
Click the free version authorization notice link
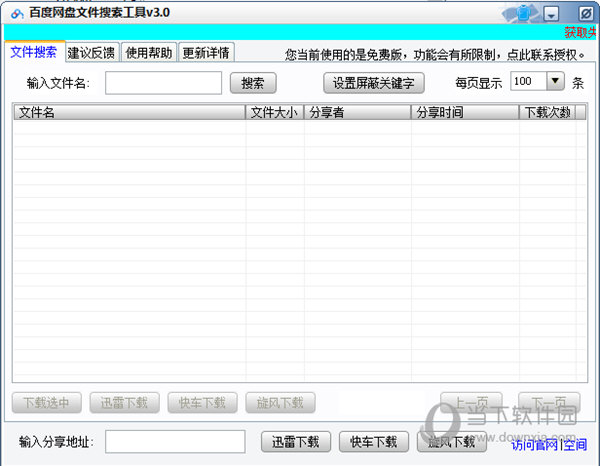pos(435,55)
